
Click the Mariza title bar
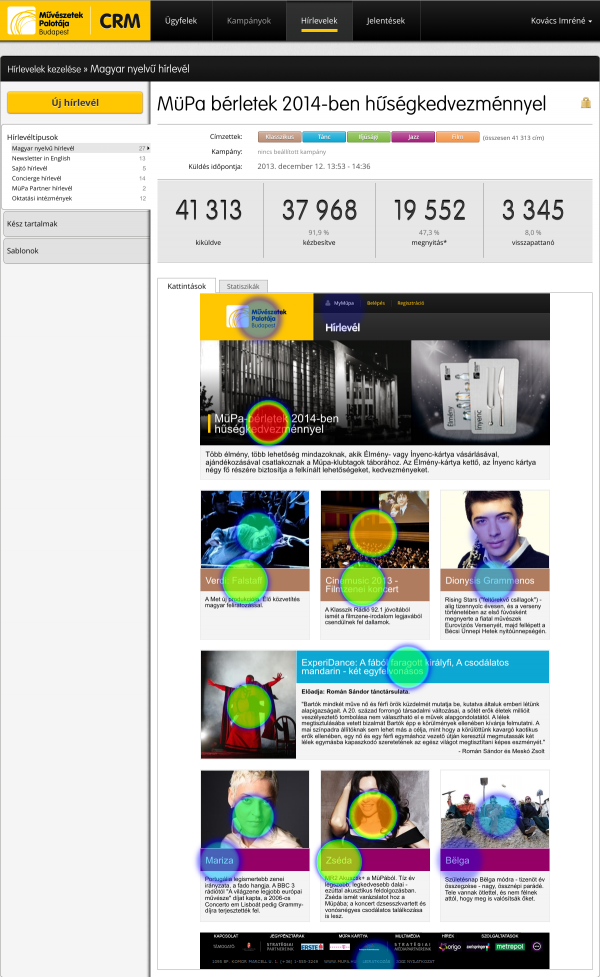coord(255,860)
